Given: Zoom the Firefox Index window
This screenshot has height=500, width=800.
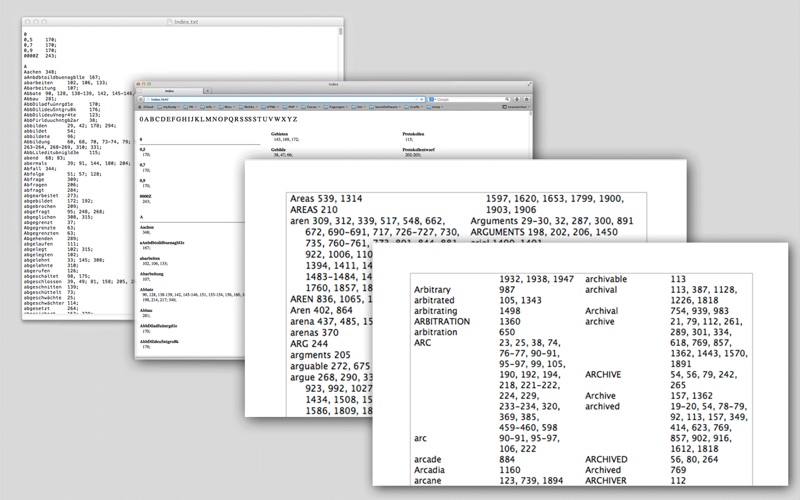Looking at the screenshot, I should click(149, 84).
